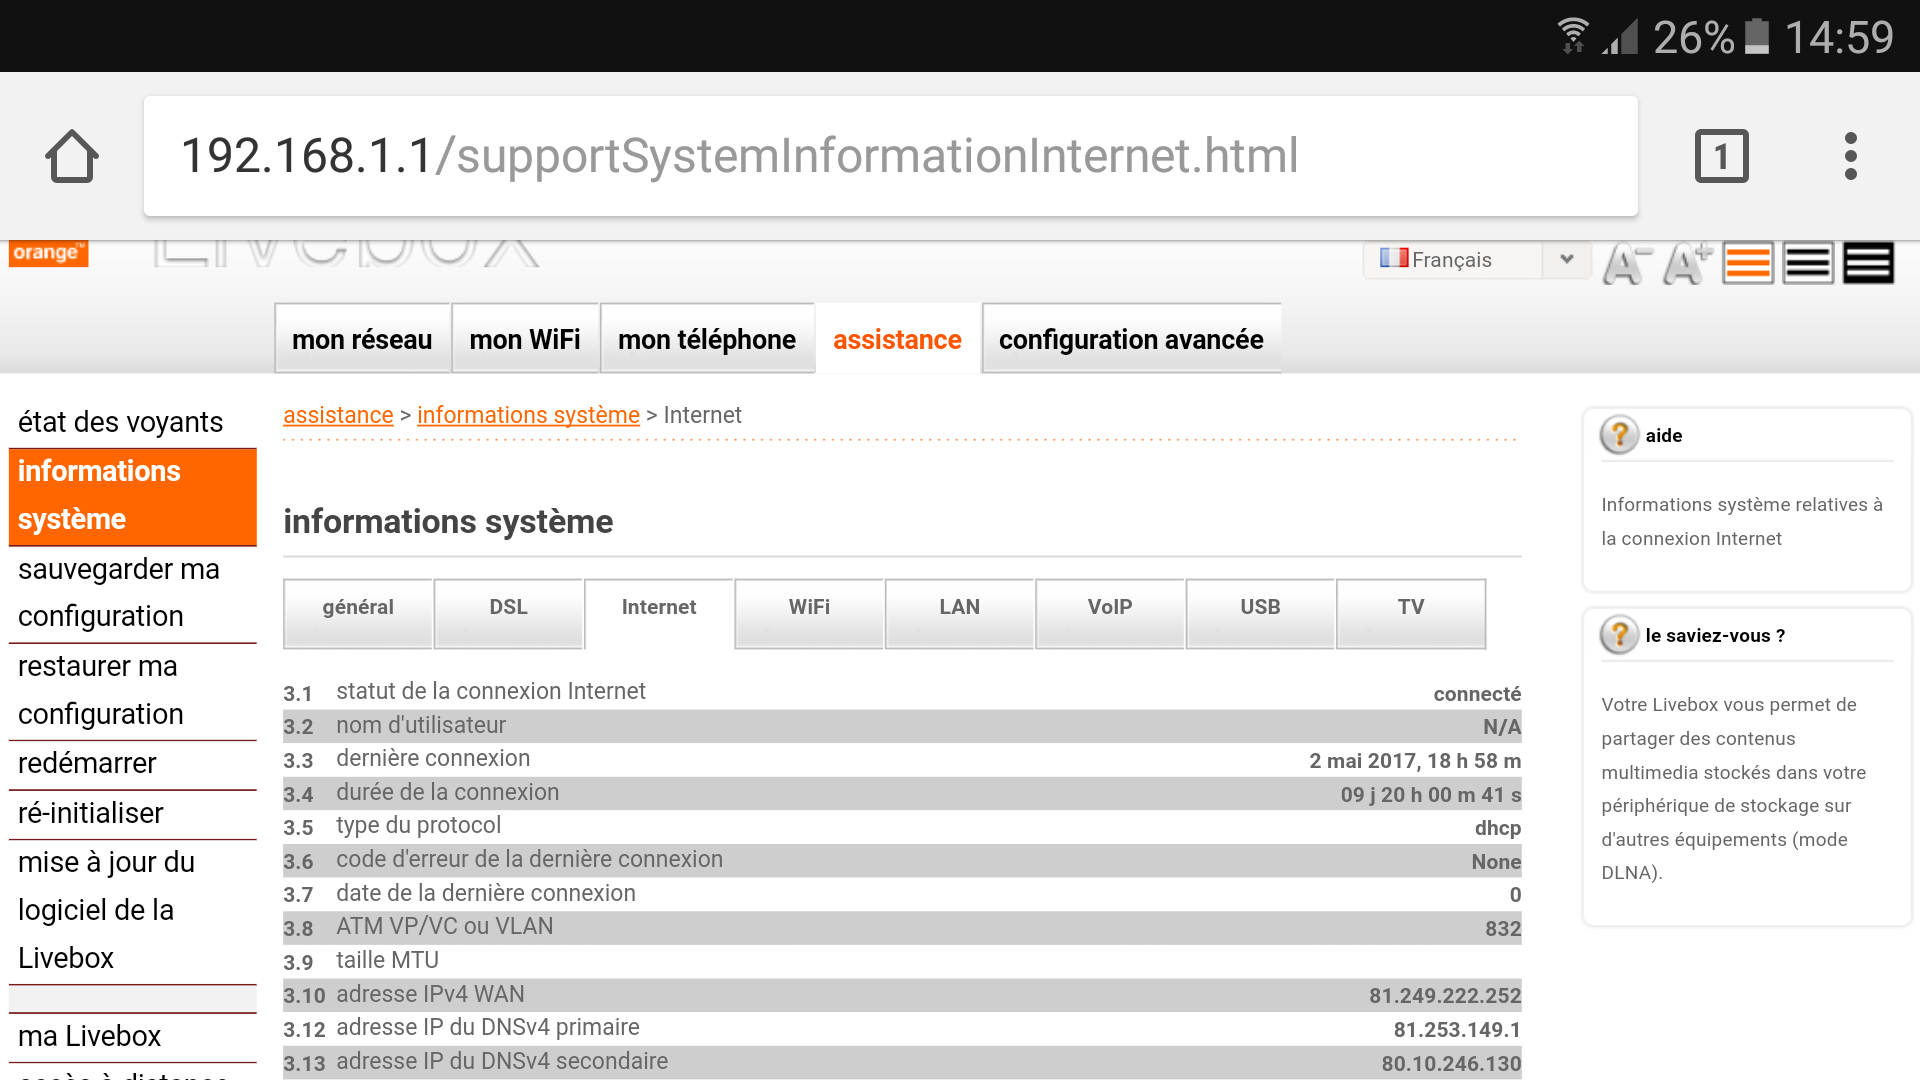This screenshot has height=1080, width=1920.
Task: Open the mon téléphone menu
Action: click(x=707, y=339)
